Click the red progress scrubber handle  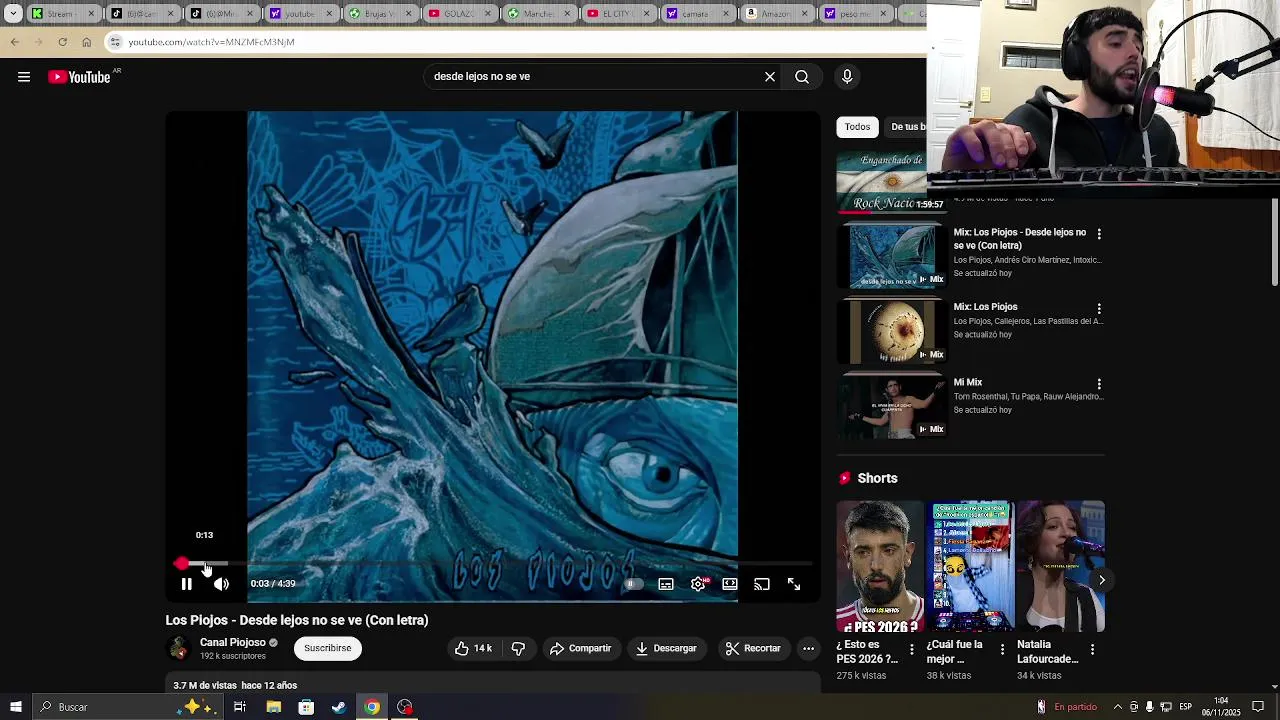point(181,564)
